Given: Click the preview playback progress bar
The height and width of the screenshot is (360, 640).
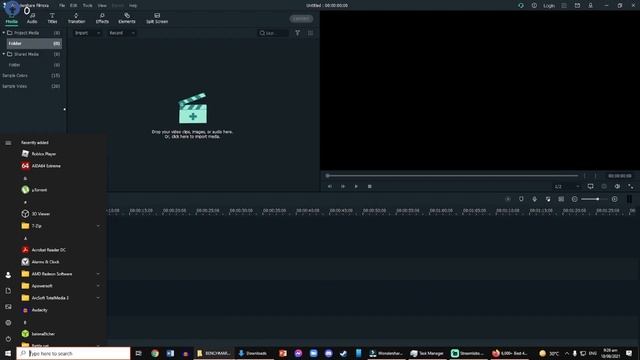Looking at the screenshot, I should click(x=452, y=176).
